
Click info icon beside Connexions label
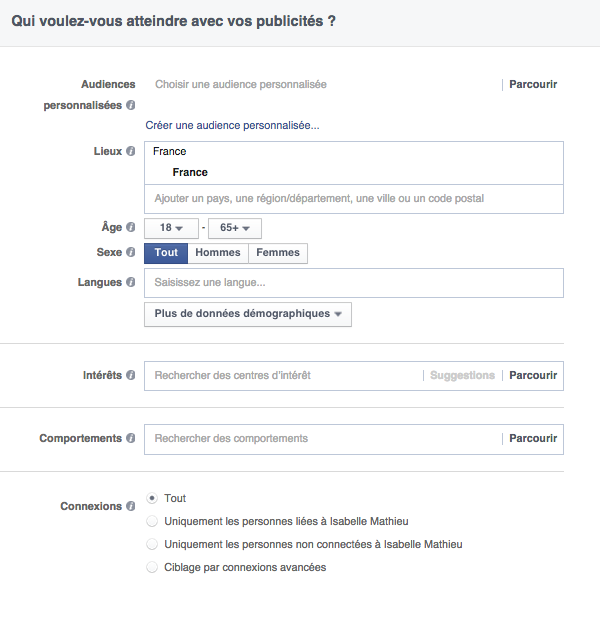pyautogui.click(x=131, y=507)
